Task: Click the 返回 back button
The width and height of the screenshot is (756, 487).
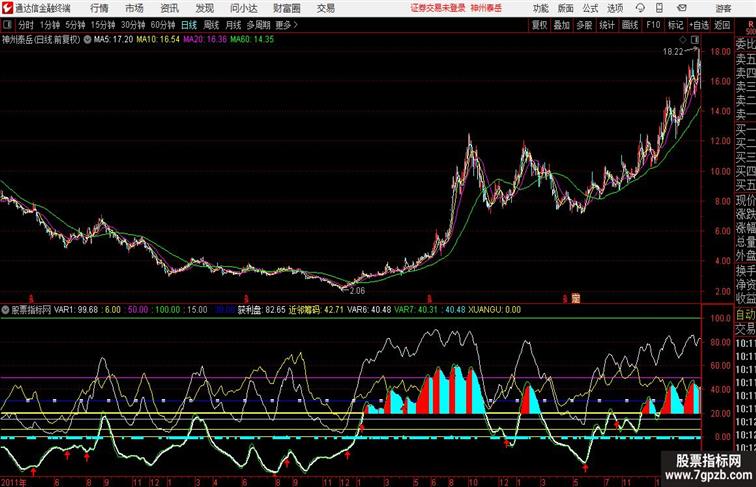Action: tap(722, 25)
